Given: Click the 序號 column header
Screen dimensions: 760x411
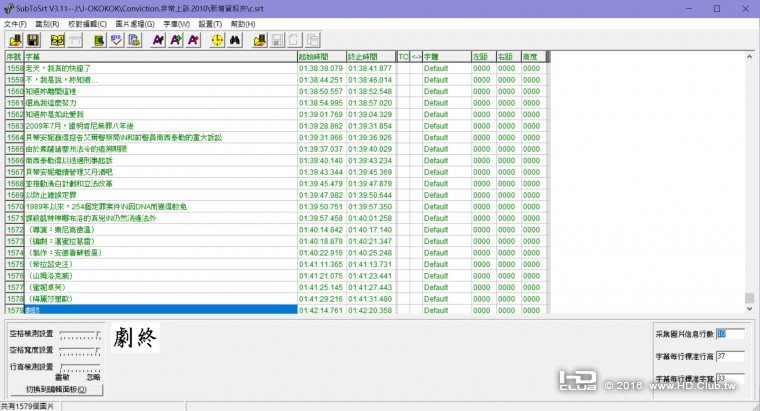Looking at the screenshot, I should [14, 57].
